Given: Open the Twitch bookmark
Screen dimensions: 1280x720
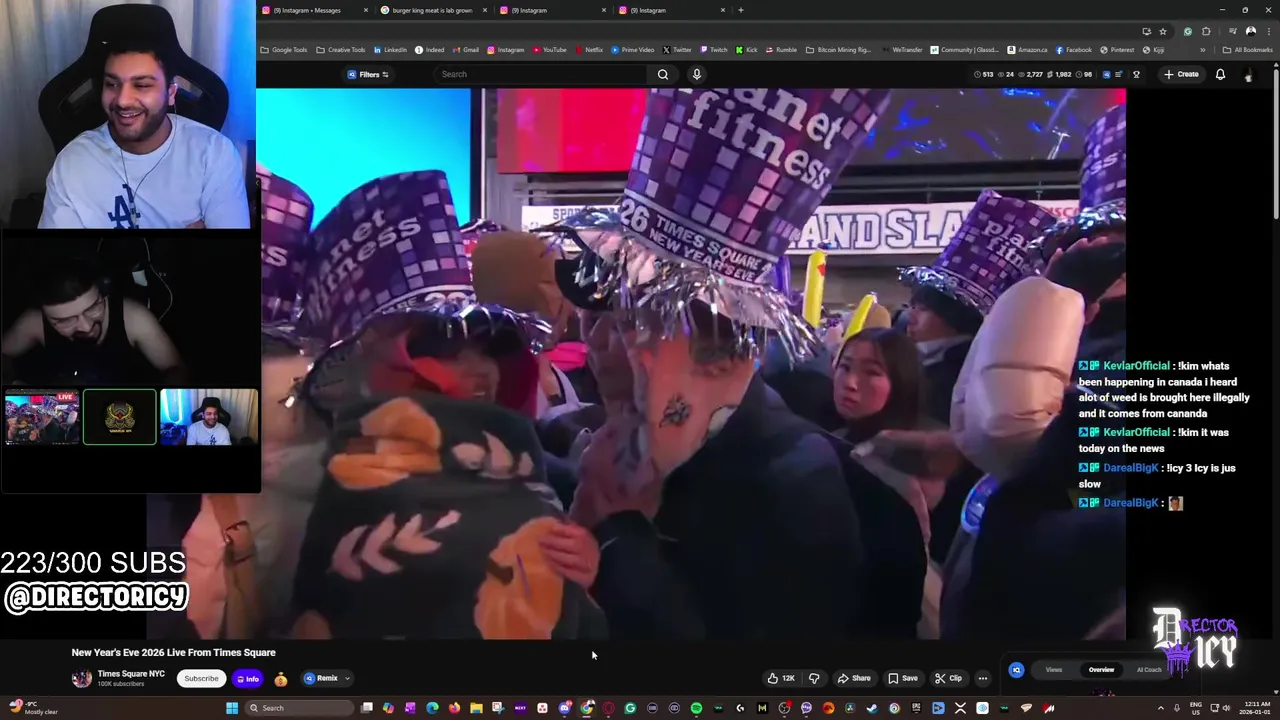Looking at the screenshot, I should coord(714,50).
